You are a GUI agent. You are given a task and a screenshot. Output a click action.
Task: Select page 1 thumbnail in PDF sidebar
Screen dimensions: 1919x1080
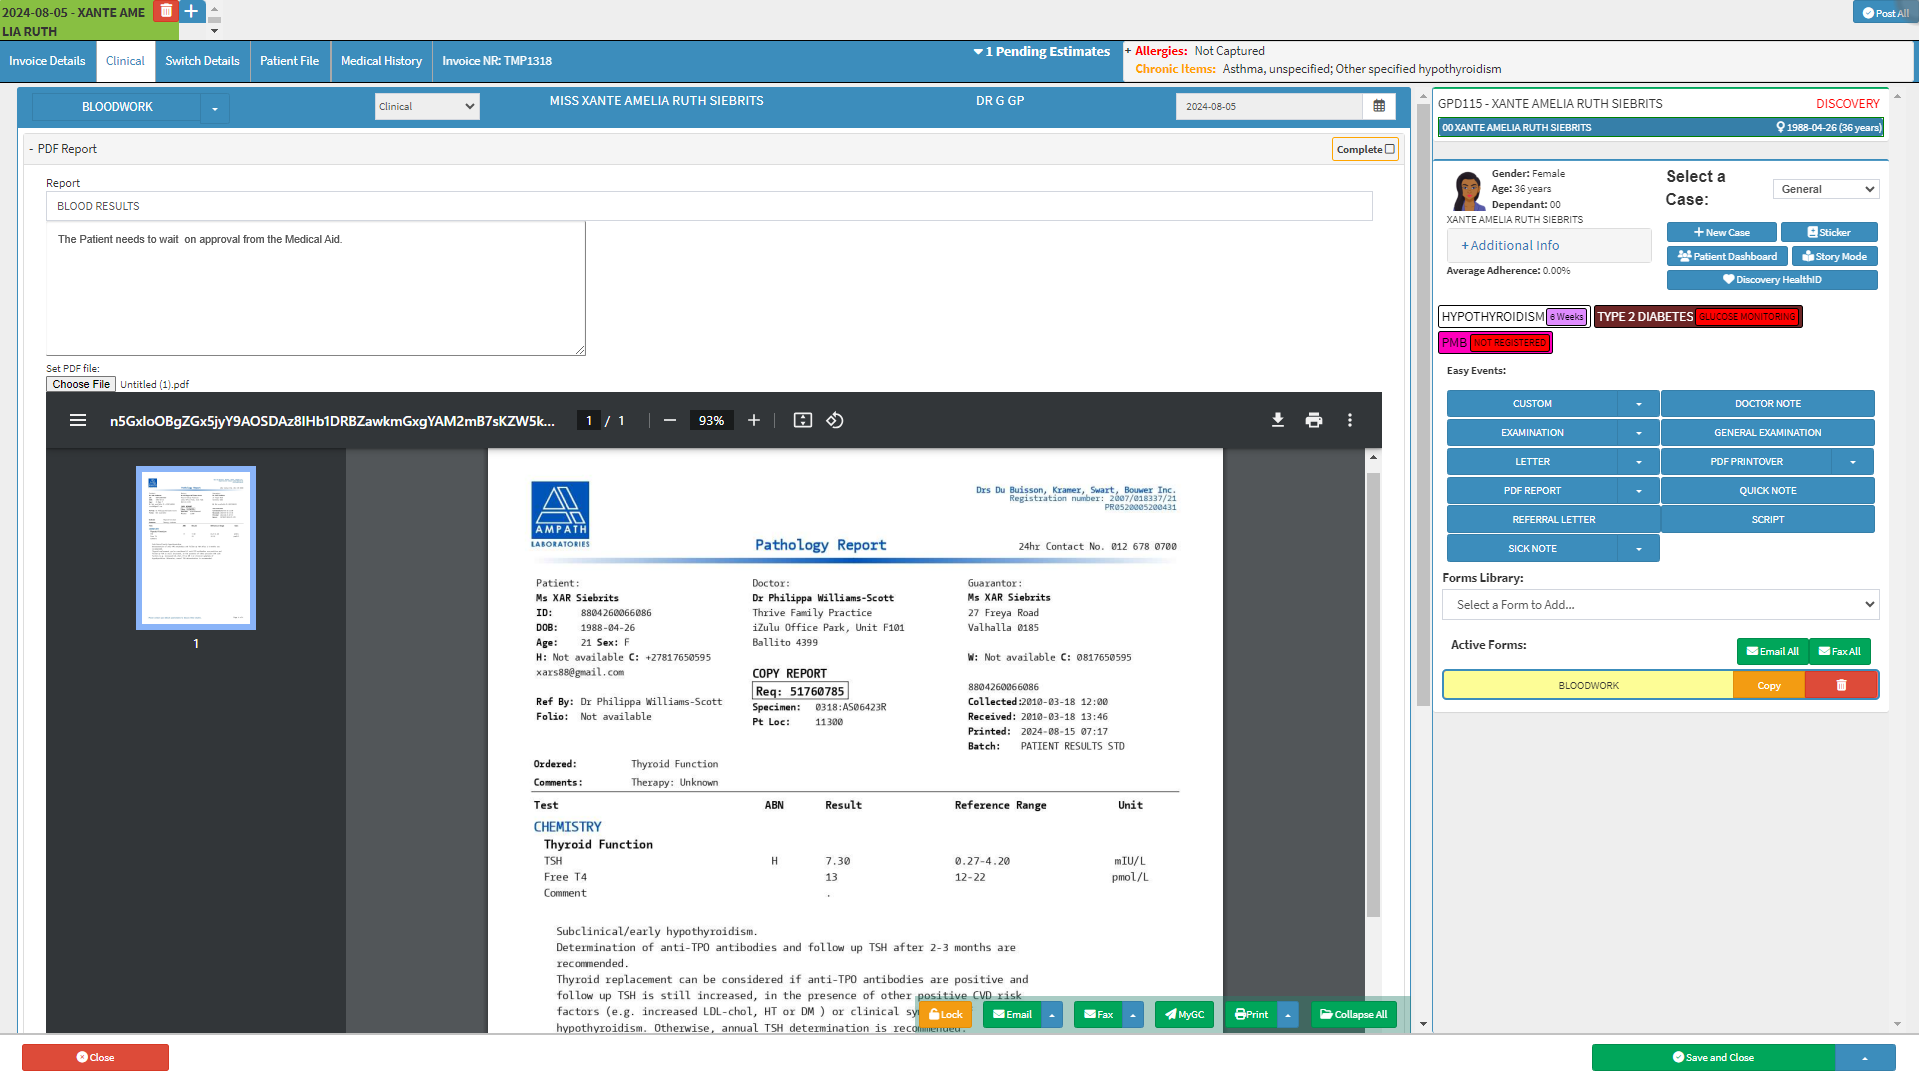[x=196, y=548]
